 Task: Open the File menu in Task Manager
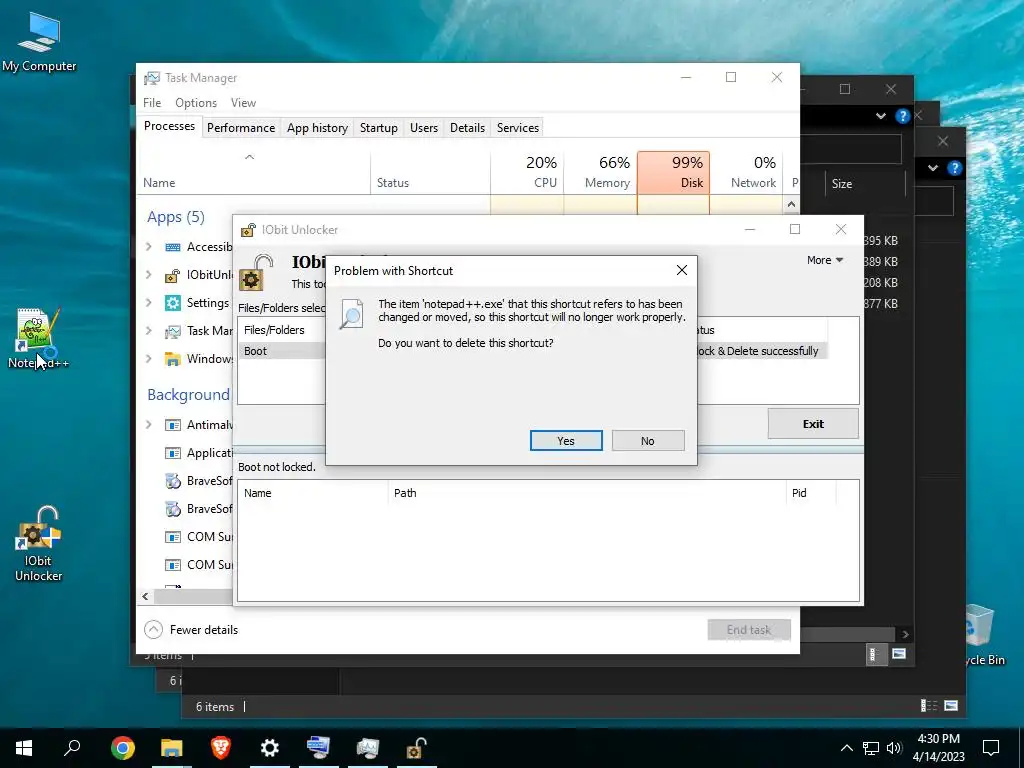tap(152, 103)
